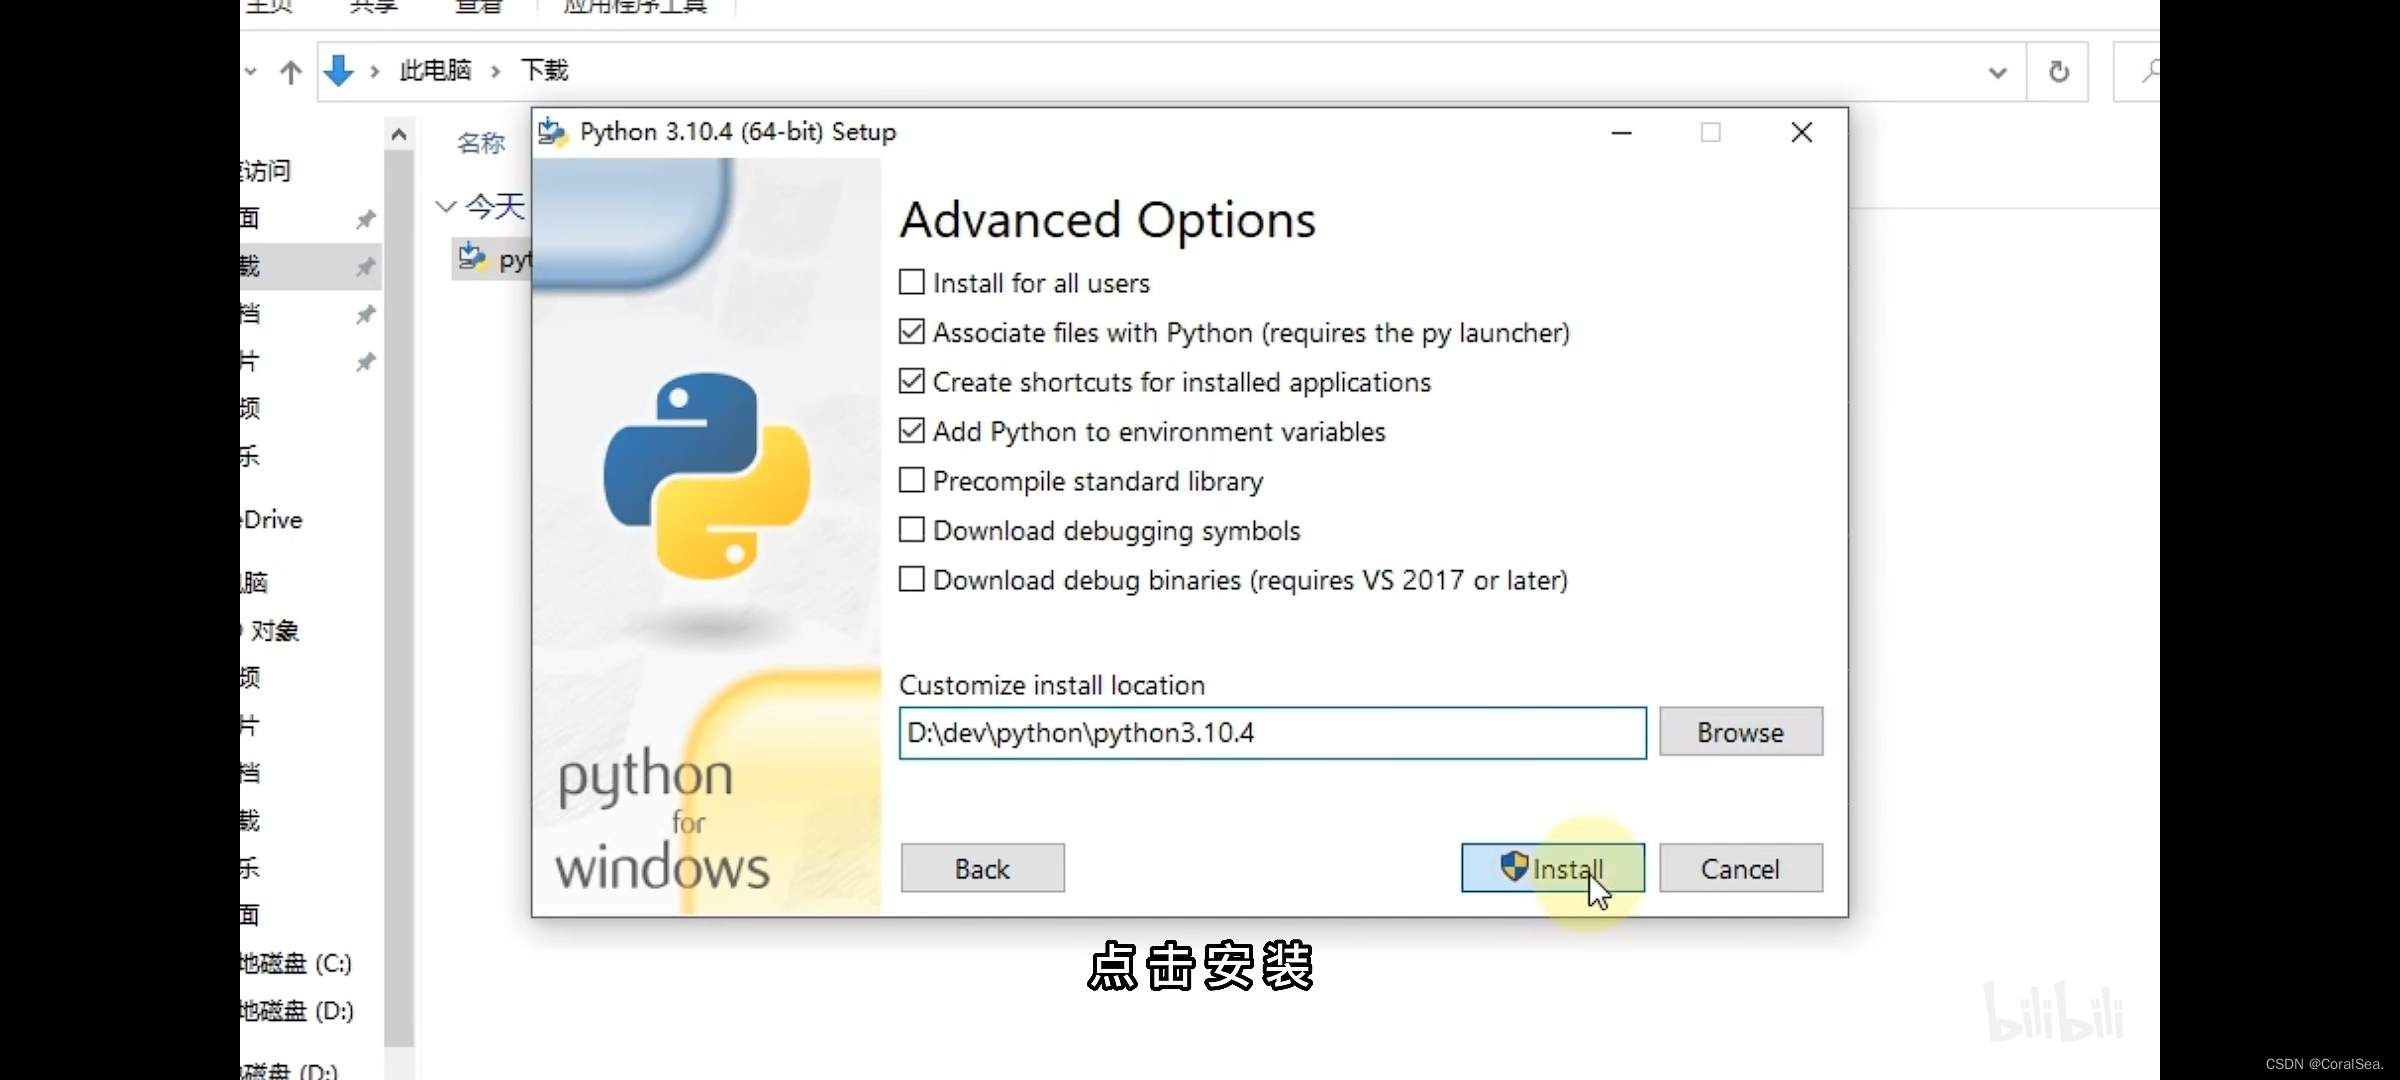This screenshot has width=2400, height=1080.
Task: Click the Python installer file icon
Action: pos(472,259)
